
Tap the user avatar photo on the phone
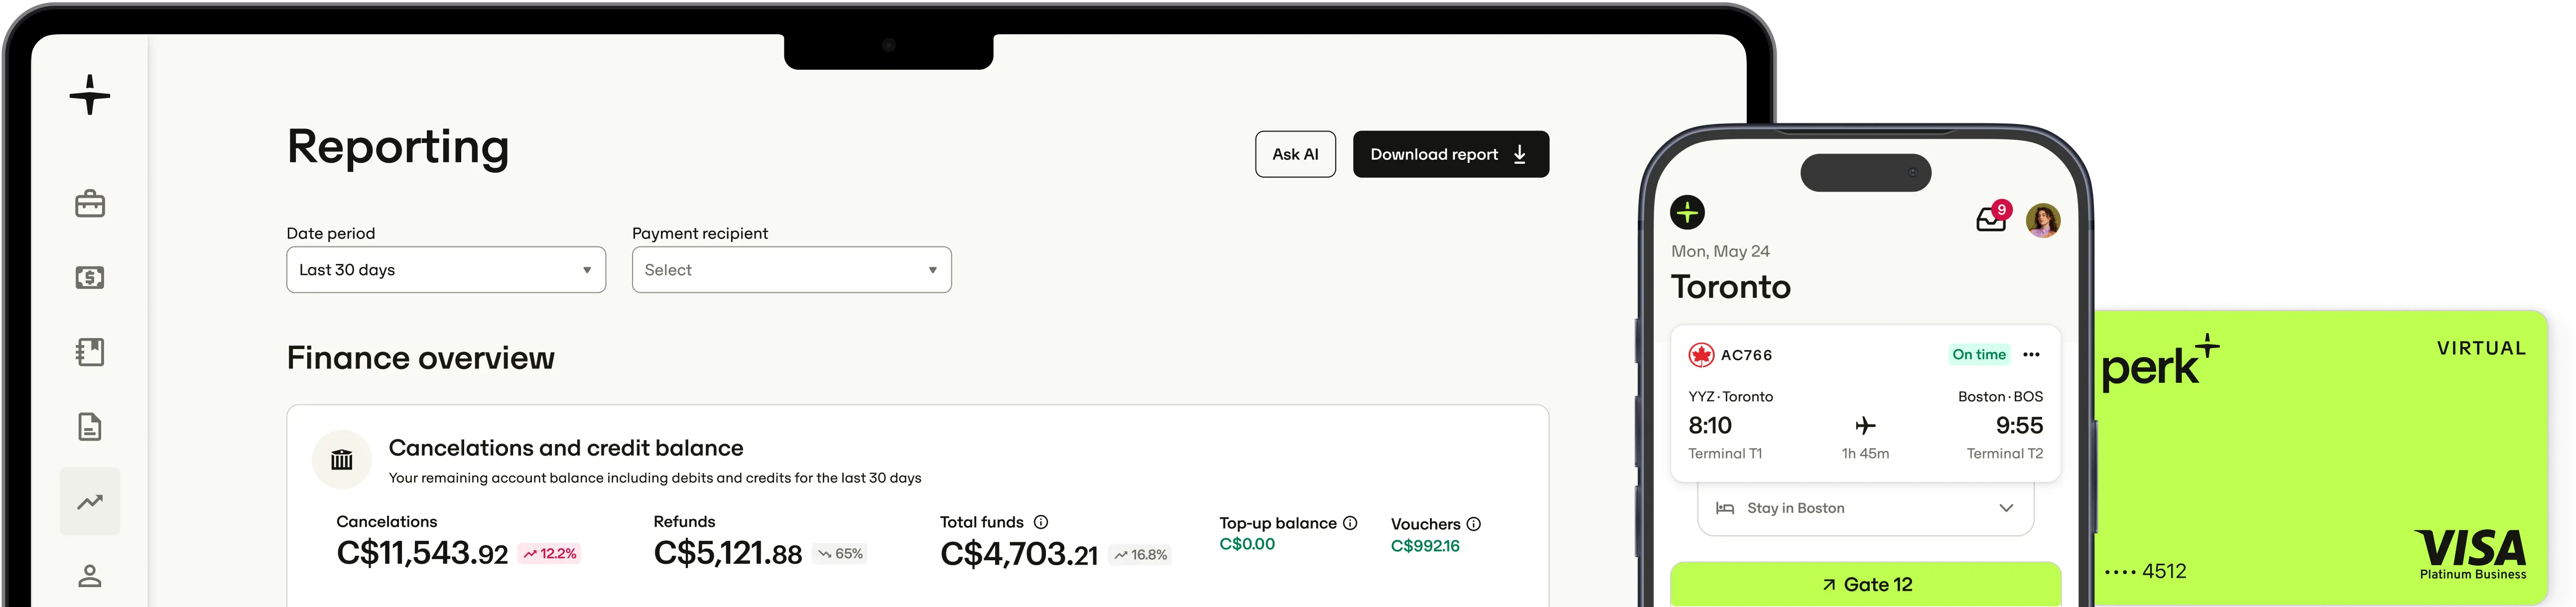tap(2043, 220)
